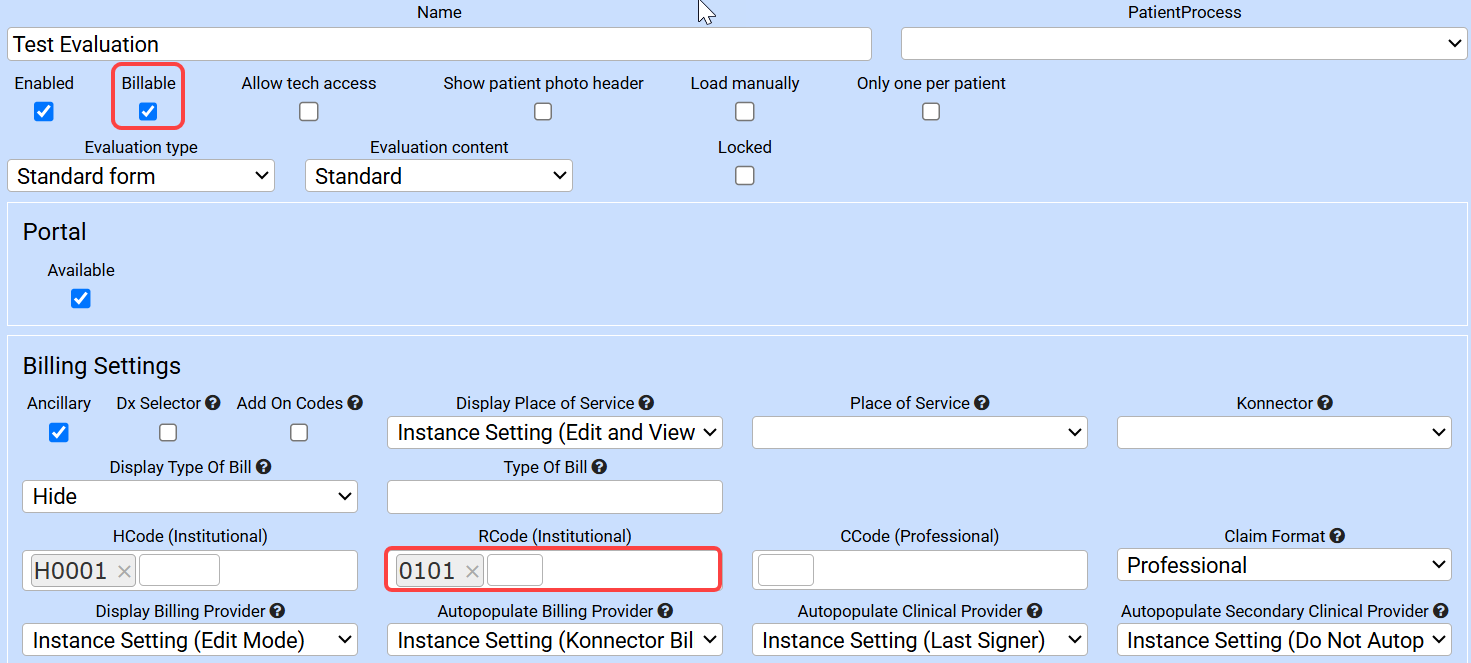This screenshot has height=663, width=1471.
Task: Click help icon next to Type Of Bill
Action: 599,467
